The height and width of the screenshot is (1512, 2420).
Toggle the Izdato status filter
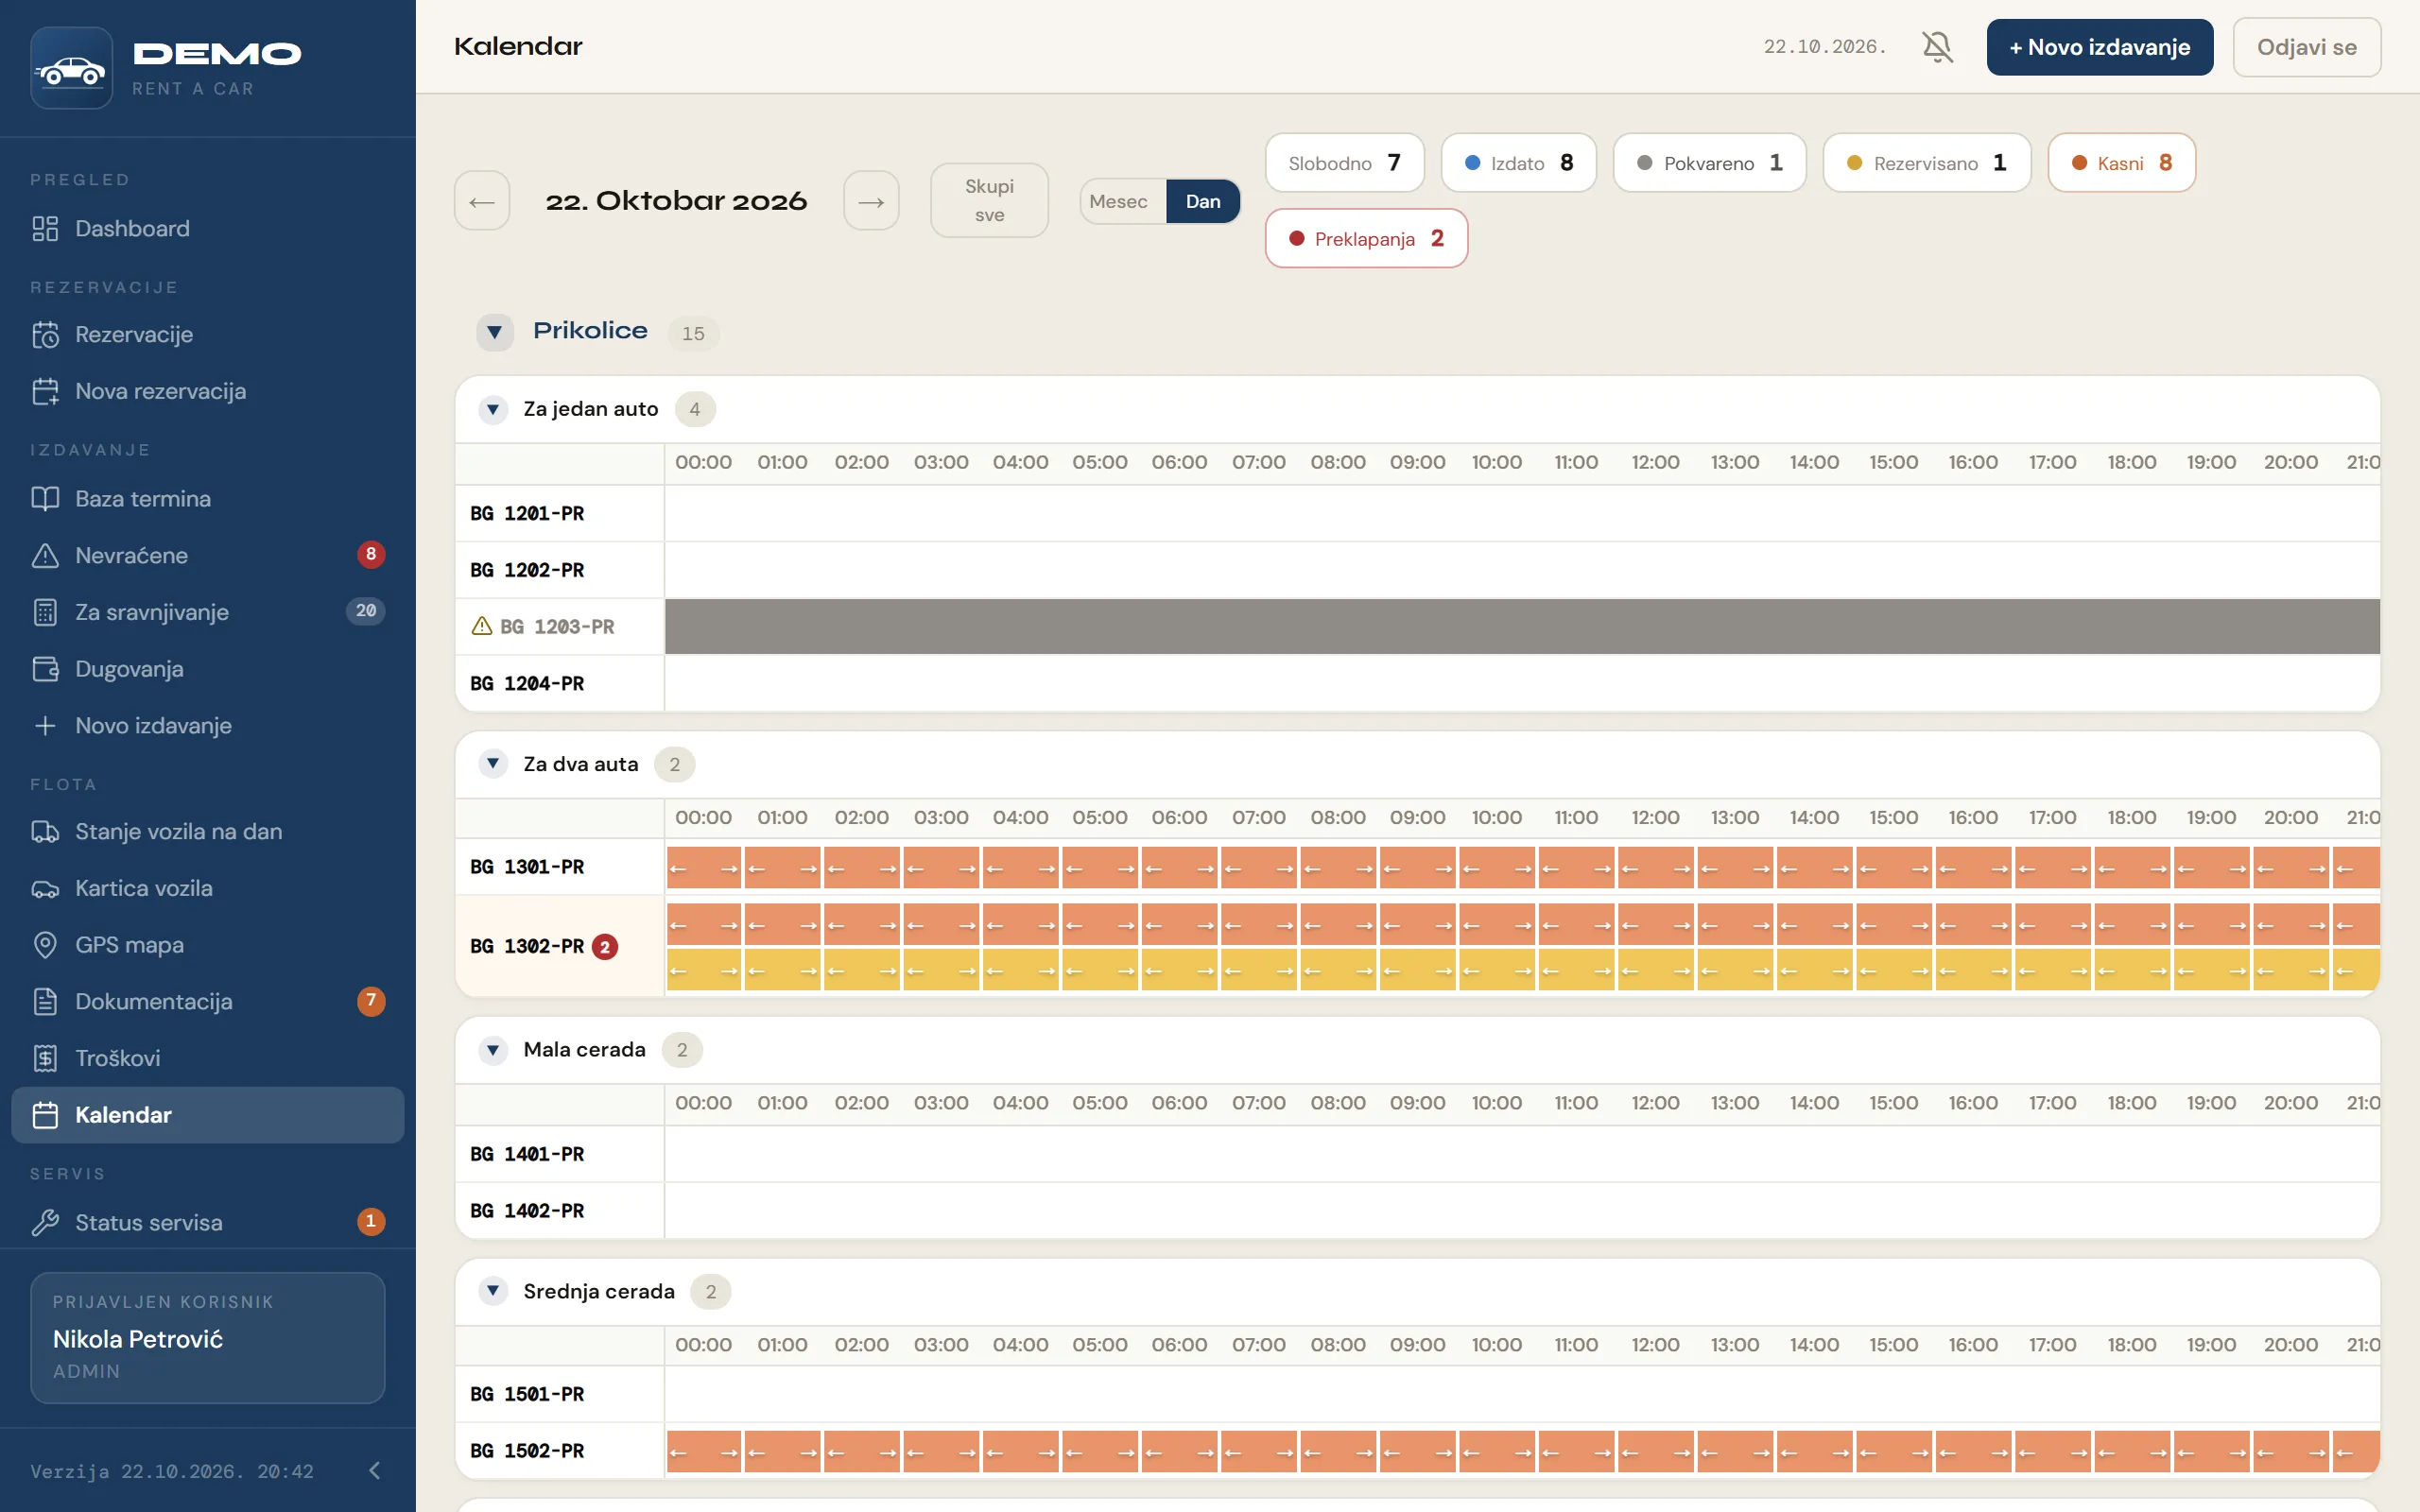[1518, 162]
